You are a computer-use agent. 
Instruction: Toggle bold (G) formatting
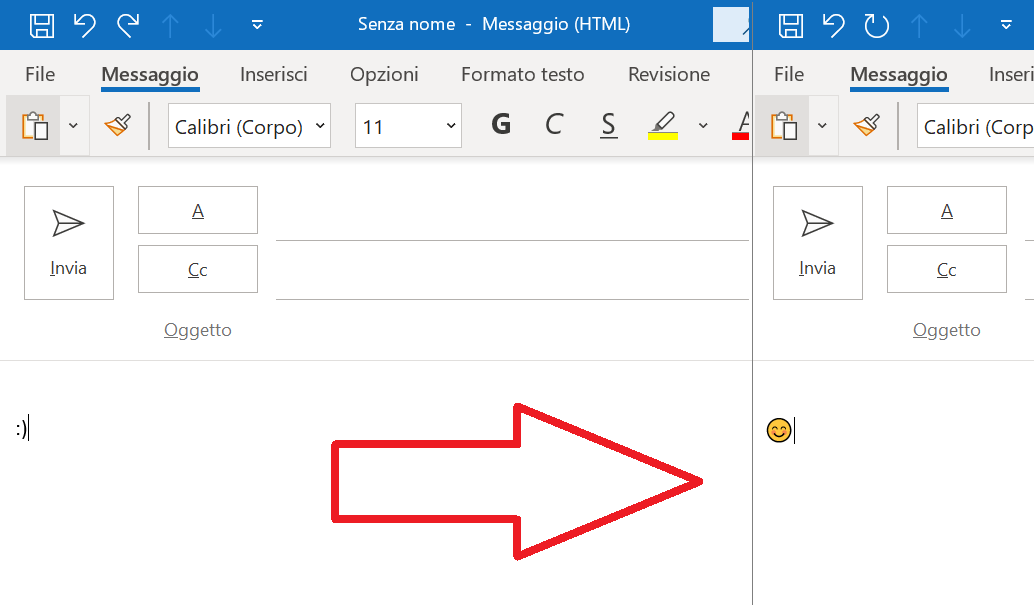pyautogui.click(x=501, y=125)
